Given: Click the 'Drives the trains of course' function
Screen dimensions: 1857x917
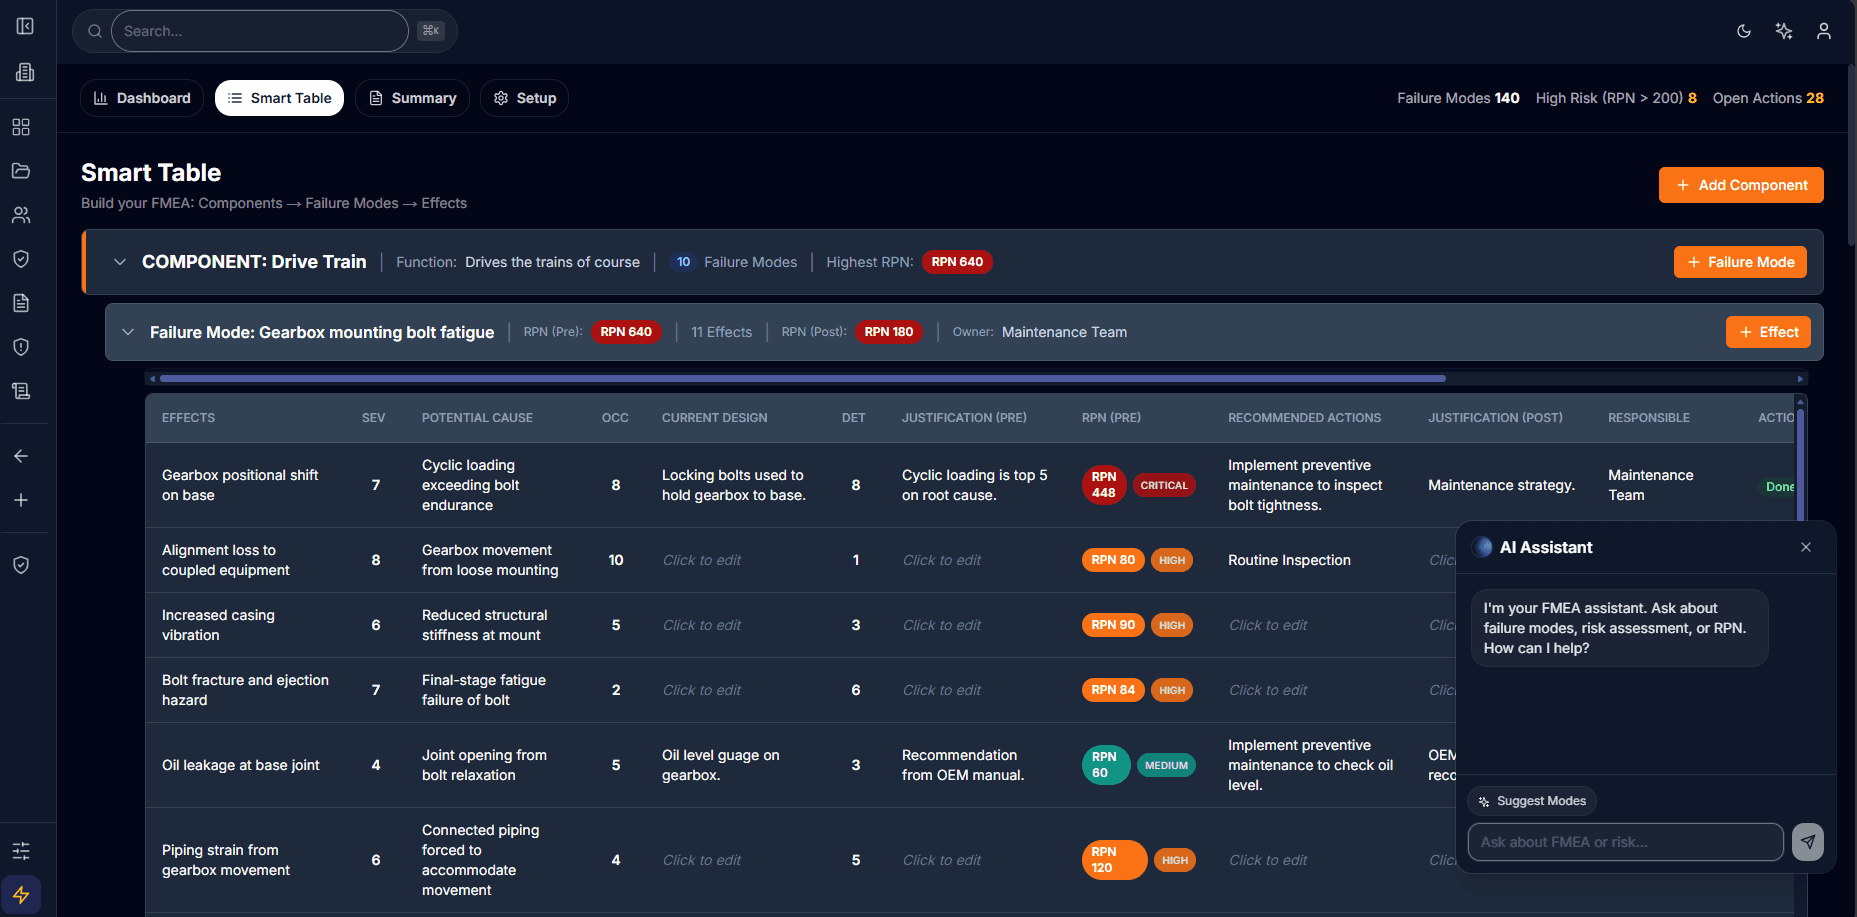Looking at the screenshot, I should (552, 262).
